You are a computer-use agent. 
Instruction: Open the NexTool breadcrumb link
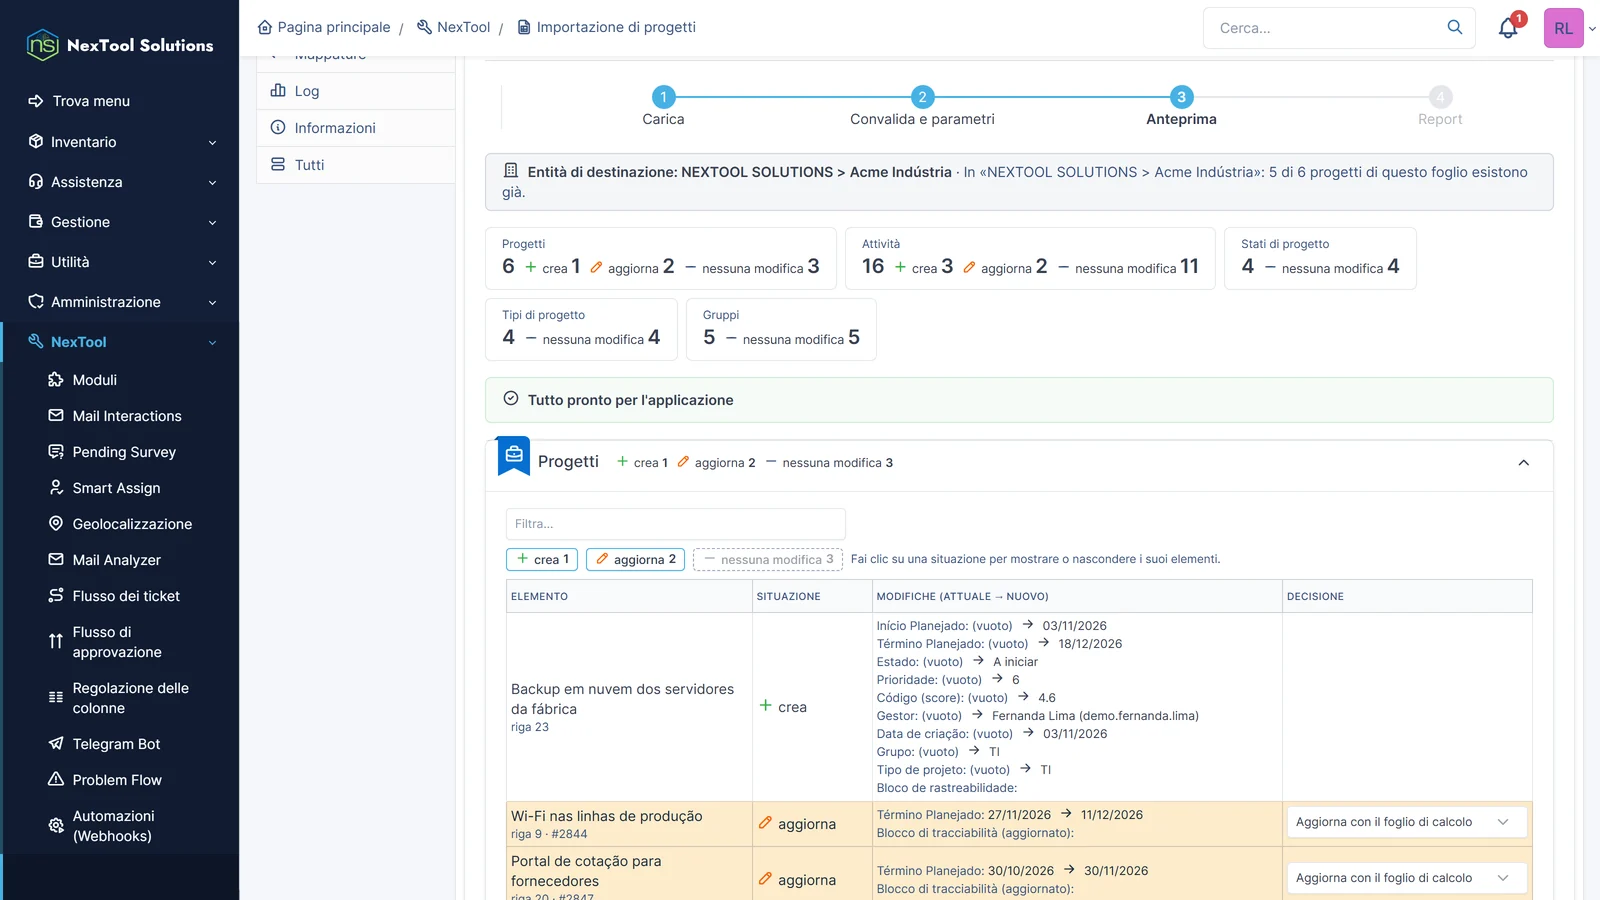pyautogui.click(x=453, y=27)
